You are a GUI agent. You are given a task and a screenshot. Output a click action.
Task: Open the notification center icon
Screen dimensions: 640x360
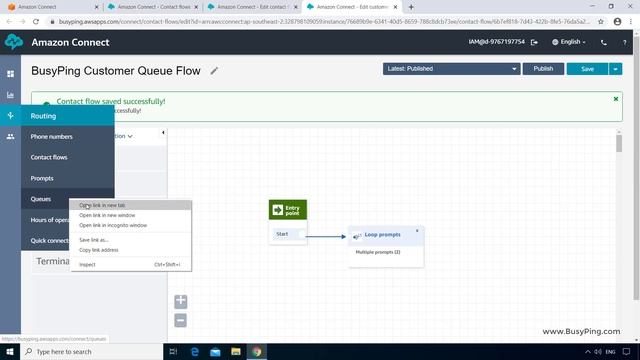pos(627,351)
